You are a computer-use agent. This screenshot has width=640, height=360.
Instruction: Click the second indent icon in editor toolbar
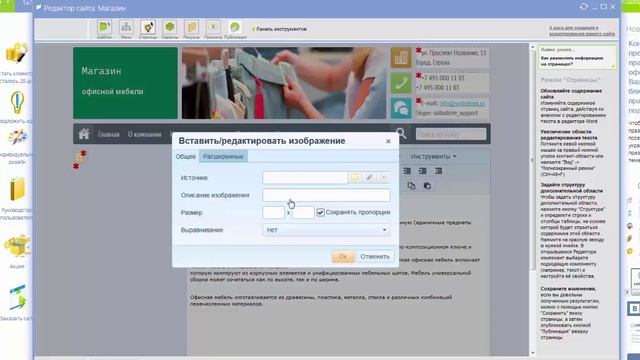[423, 171]
